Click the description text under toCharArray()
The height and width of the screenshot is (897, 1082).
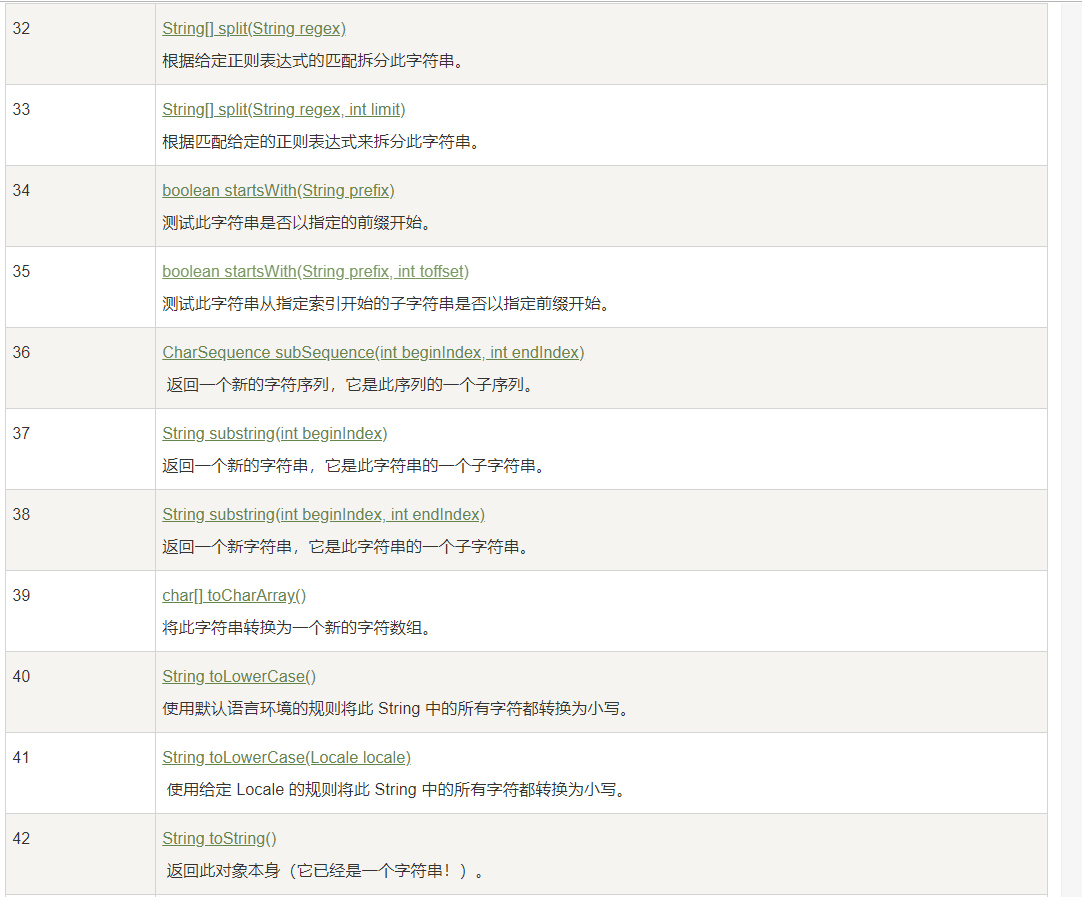[x=296, y=629]
